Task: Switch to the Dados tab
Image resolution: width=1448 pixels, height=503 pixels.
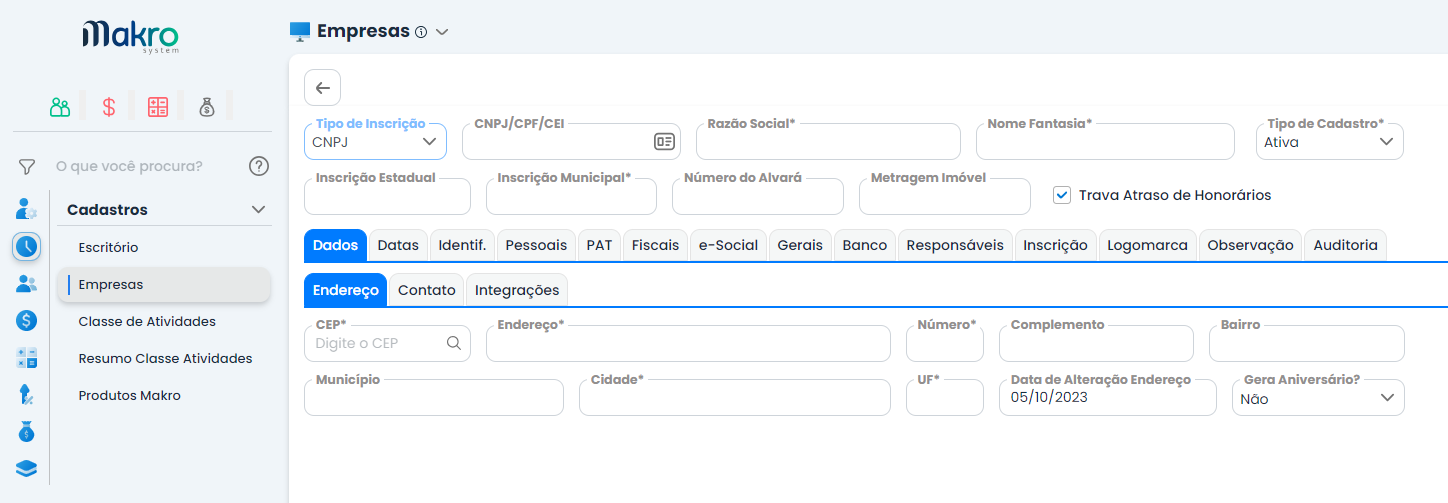Action: [x=335, y=245]
